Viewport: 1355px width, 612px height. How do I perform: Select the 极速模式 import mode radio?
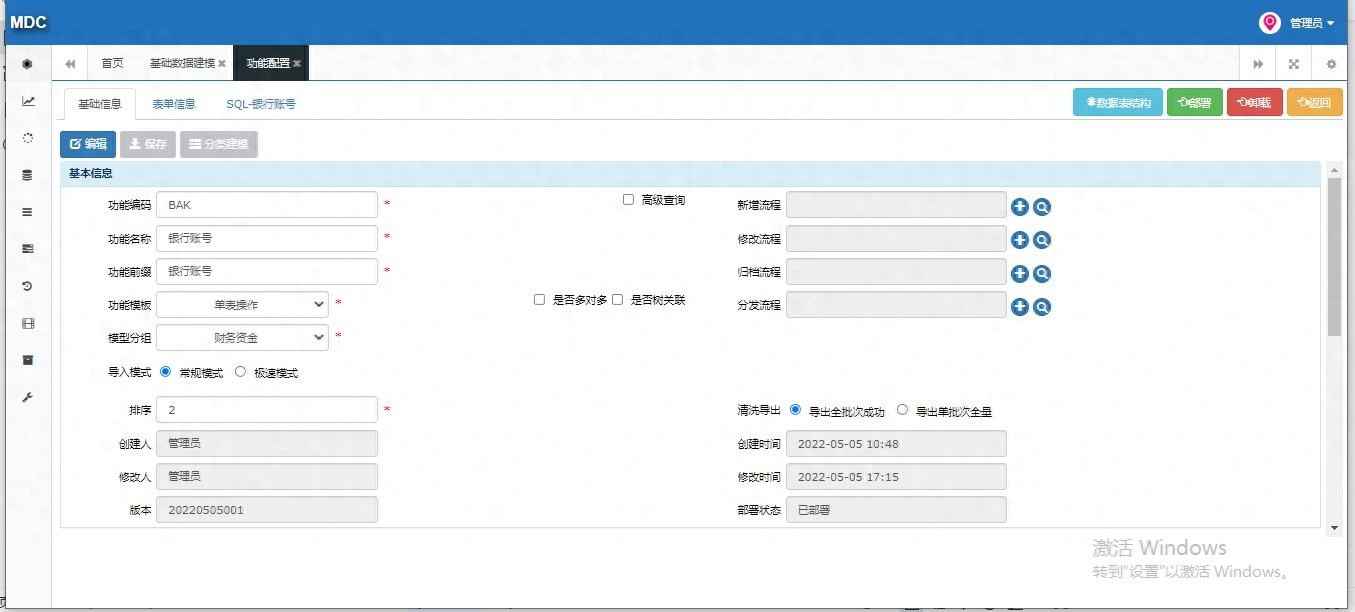[240, 372]
